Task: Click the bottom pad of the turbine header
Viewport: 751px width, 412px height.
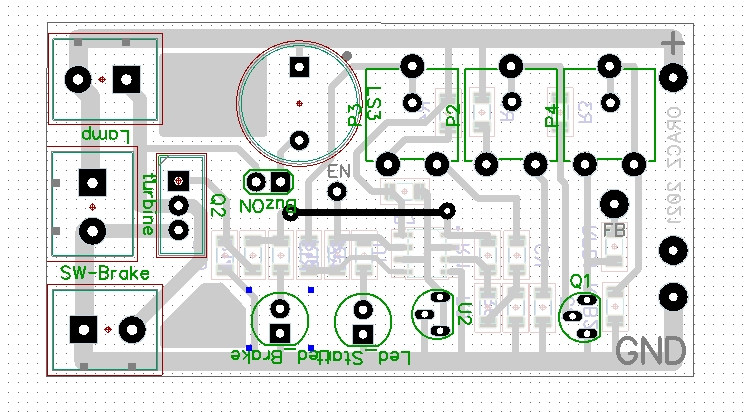Action: click(x=179, y=230)
